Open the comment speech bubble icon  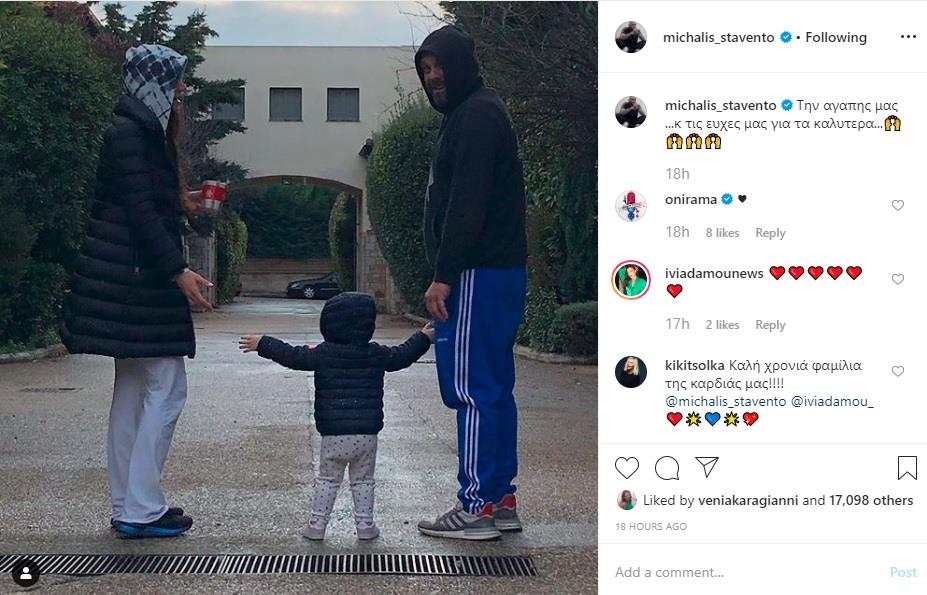click(x=667, y=468)
